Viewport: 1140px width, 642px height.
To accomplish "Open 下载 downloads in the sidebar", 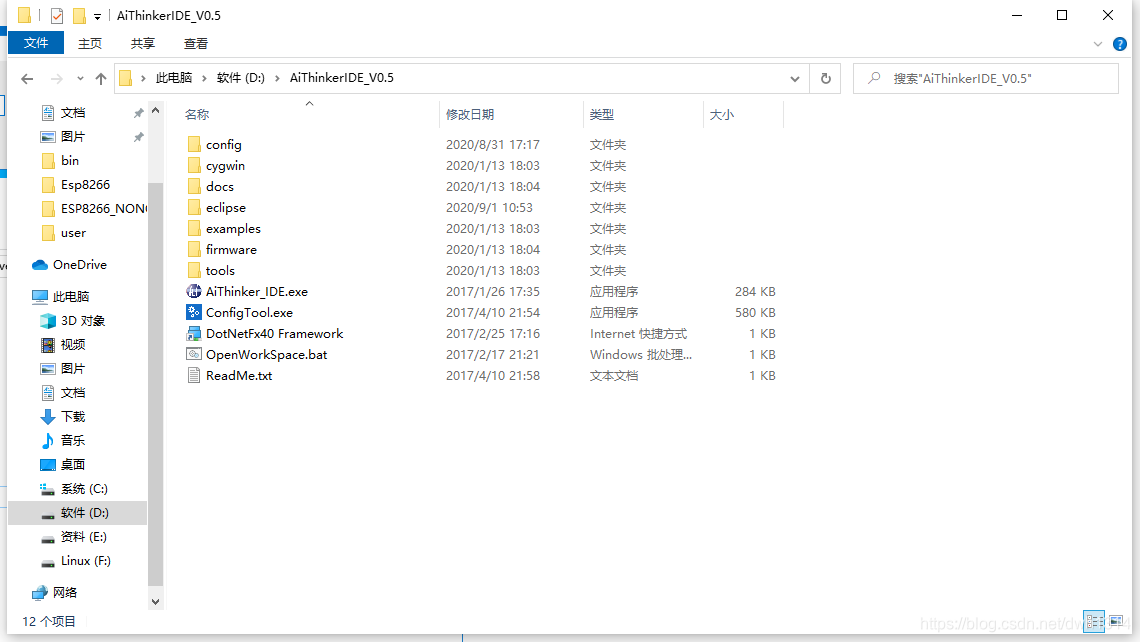I will [x=63, y=417].
